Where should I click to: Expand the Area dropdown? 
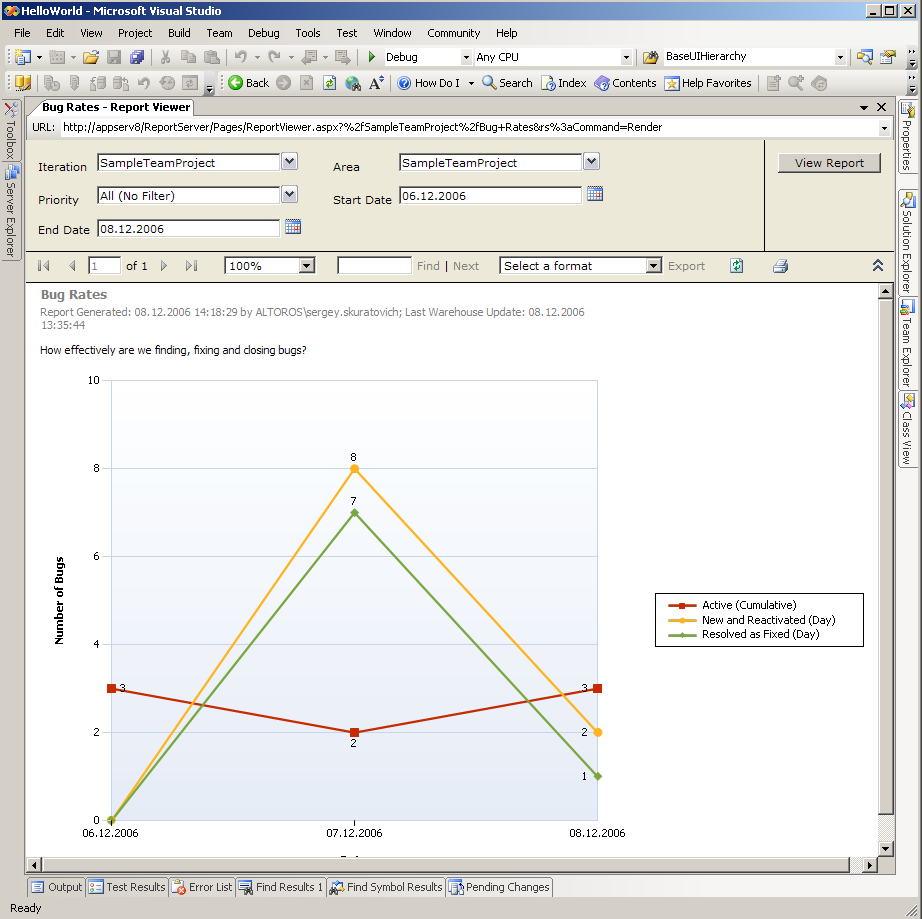592,161
